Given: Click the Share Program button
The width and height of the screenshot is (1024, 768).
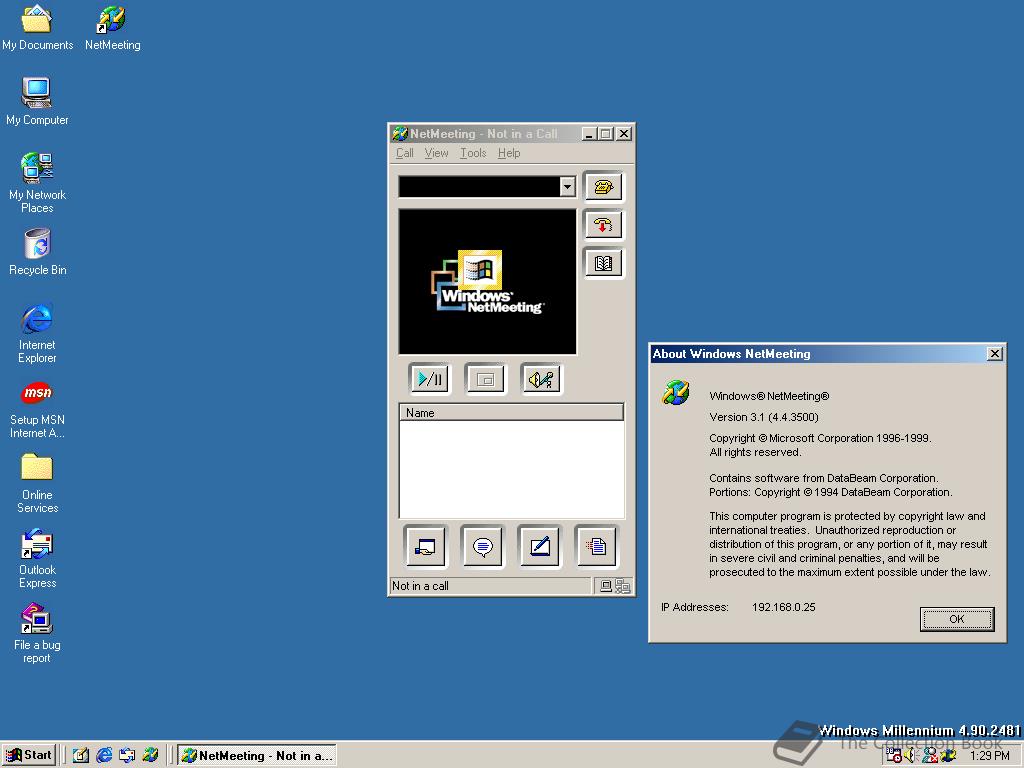Looking at the screenshot, I should click(x=425, y=546).
